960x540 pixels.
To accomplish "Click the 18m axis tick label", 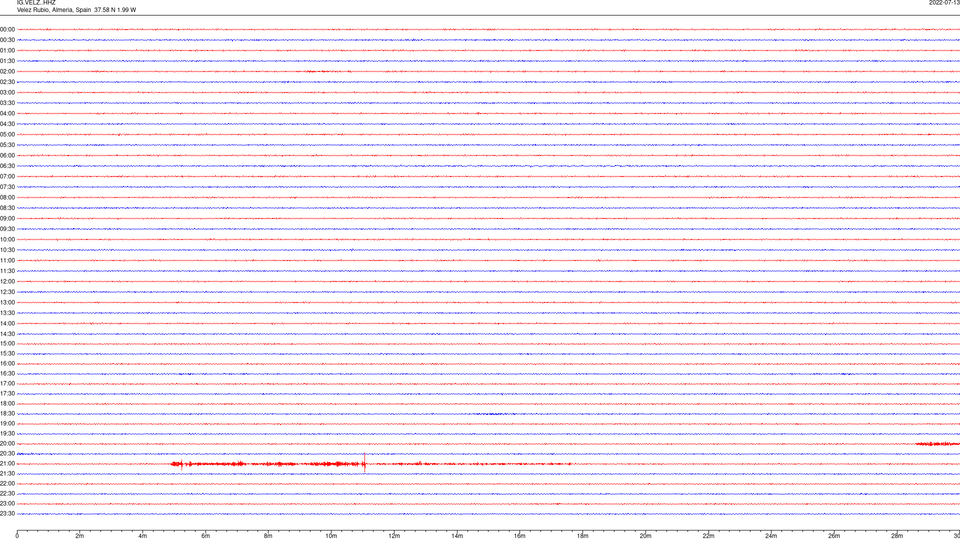I will coord(583,536).
